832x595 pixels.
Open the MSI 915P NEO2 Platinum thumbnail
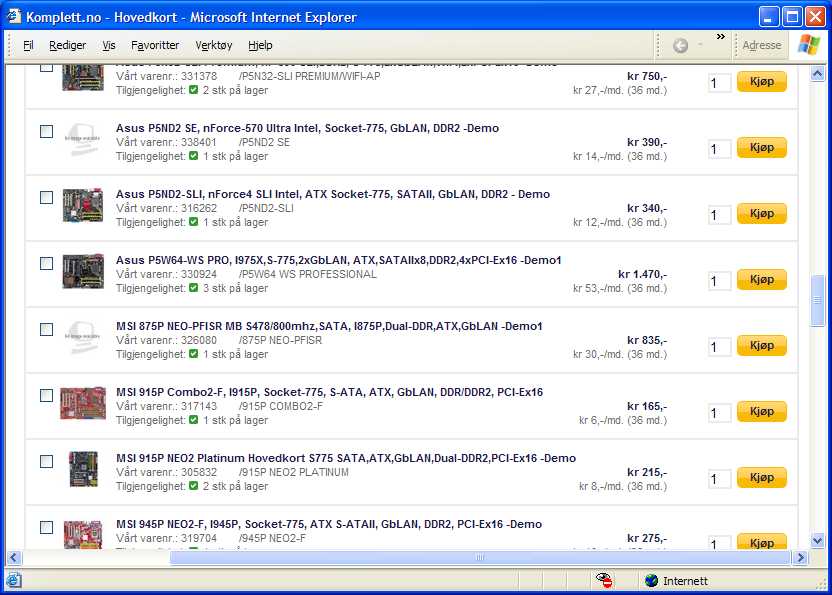[84, 469]
